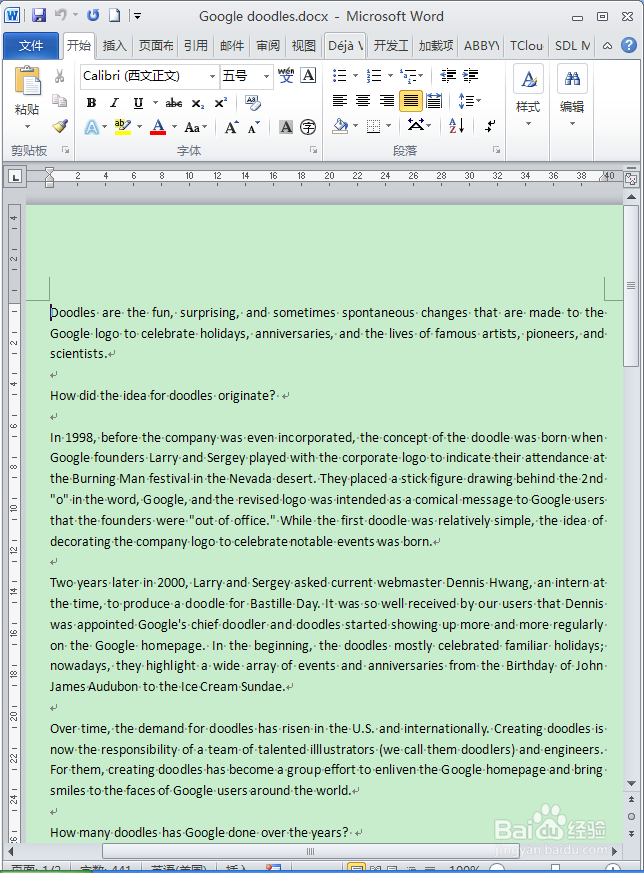
Task: Click the highlighted Justify alignment button
Action: pos(411,101)
